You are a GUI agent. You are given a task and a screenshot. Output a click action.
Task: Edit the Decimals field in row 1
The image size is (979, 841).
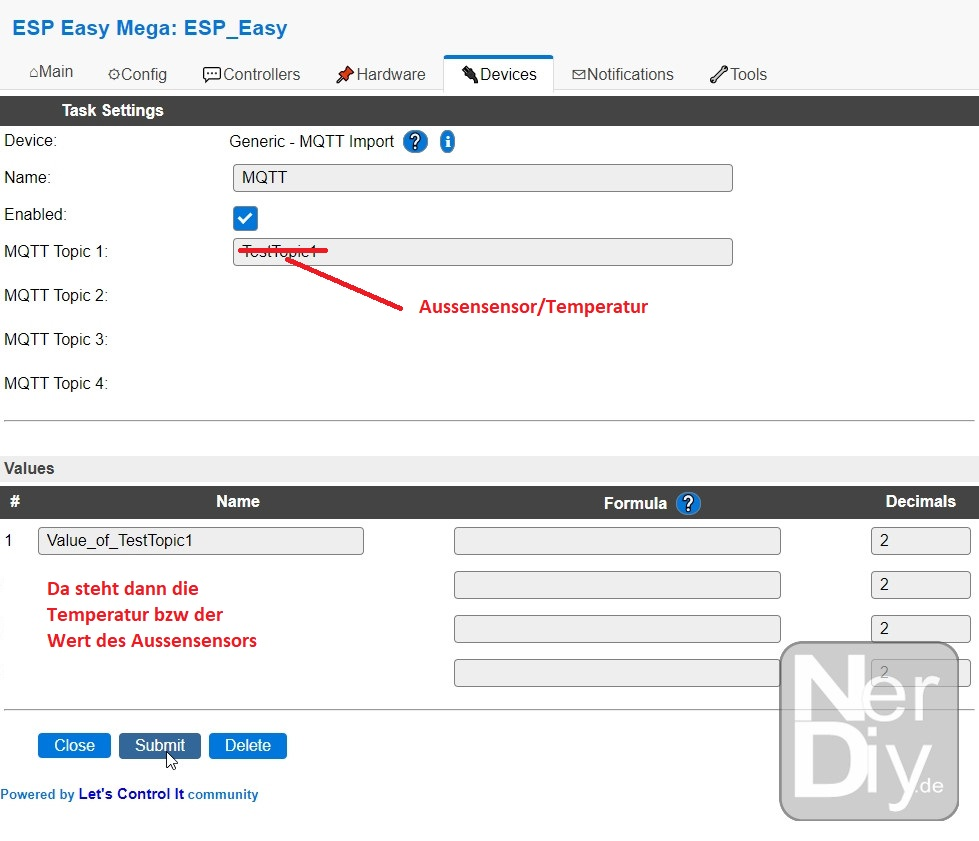920,541
